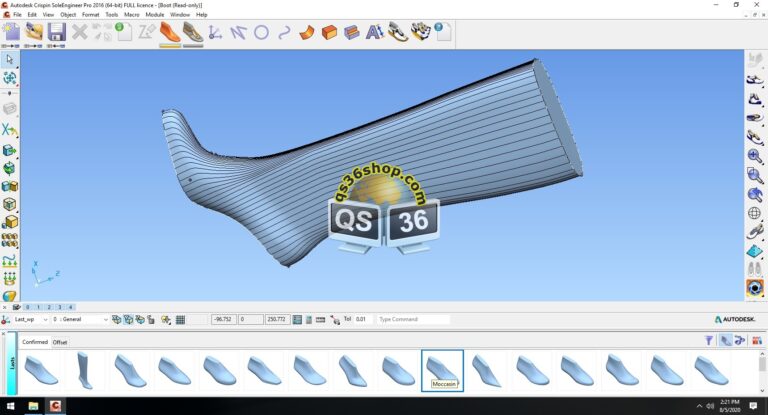Click the wireframe globe view icon

755,213
